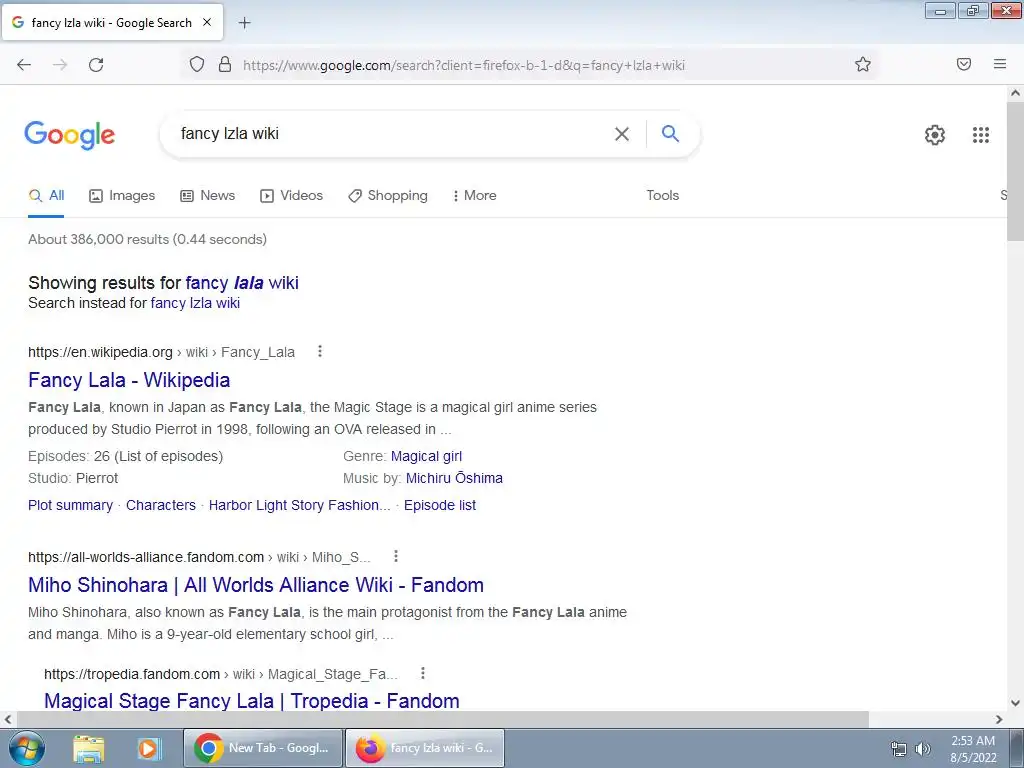Go to the Google logo homepage
Image resolution: width=1024 pixels, height=768 pixels.
pos(69,135)
